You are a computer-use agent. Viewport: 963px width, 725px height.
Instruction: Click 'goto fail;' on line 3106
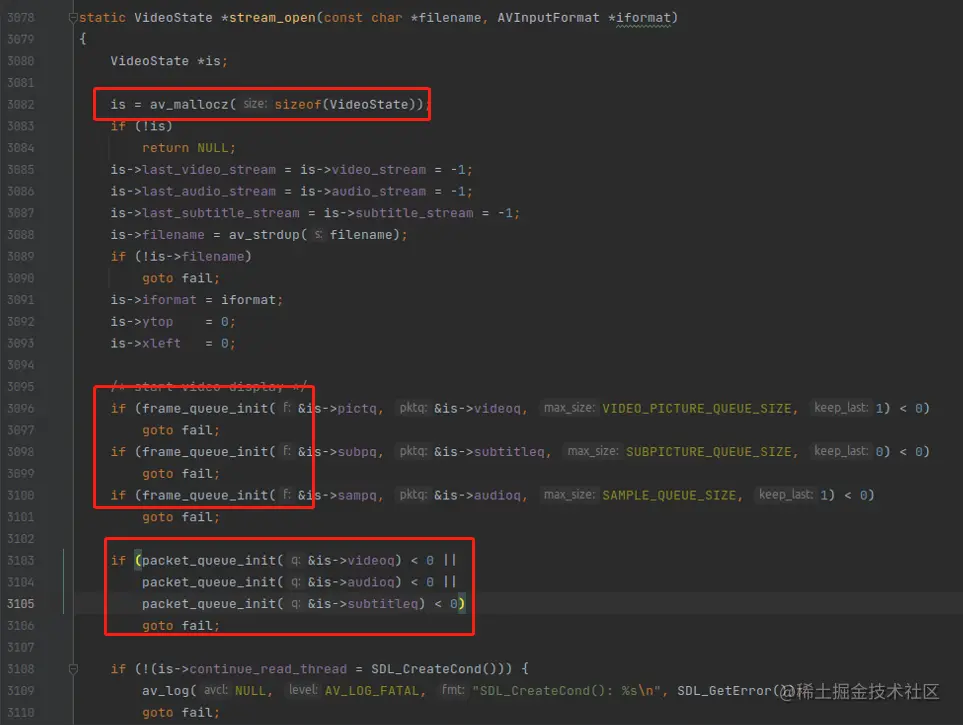pyautogui.click(x=181, y=625)
